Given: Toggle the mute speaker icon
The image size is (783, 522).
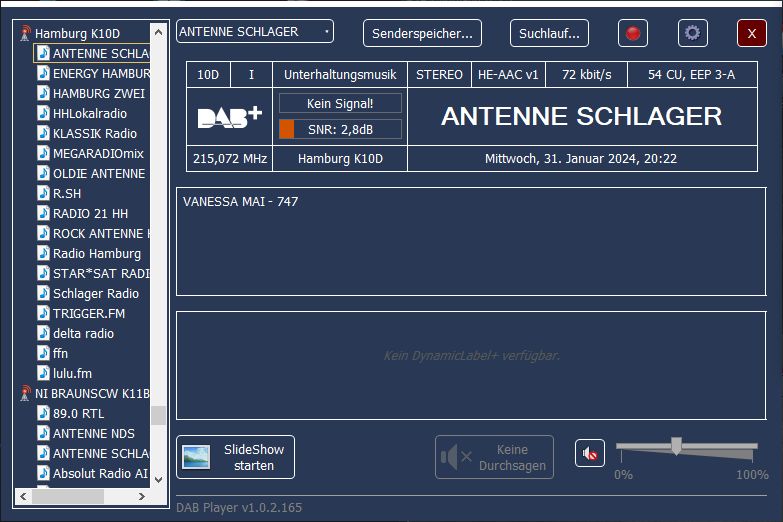Looking at the screenshot, I should (x=590, y=454).
